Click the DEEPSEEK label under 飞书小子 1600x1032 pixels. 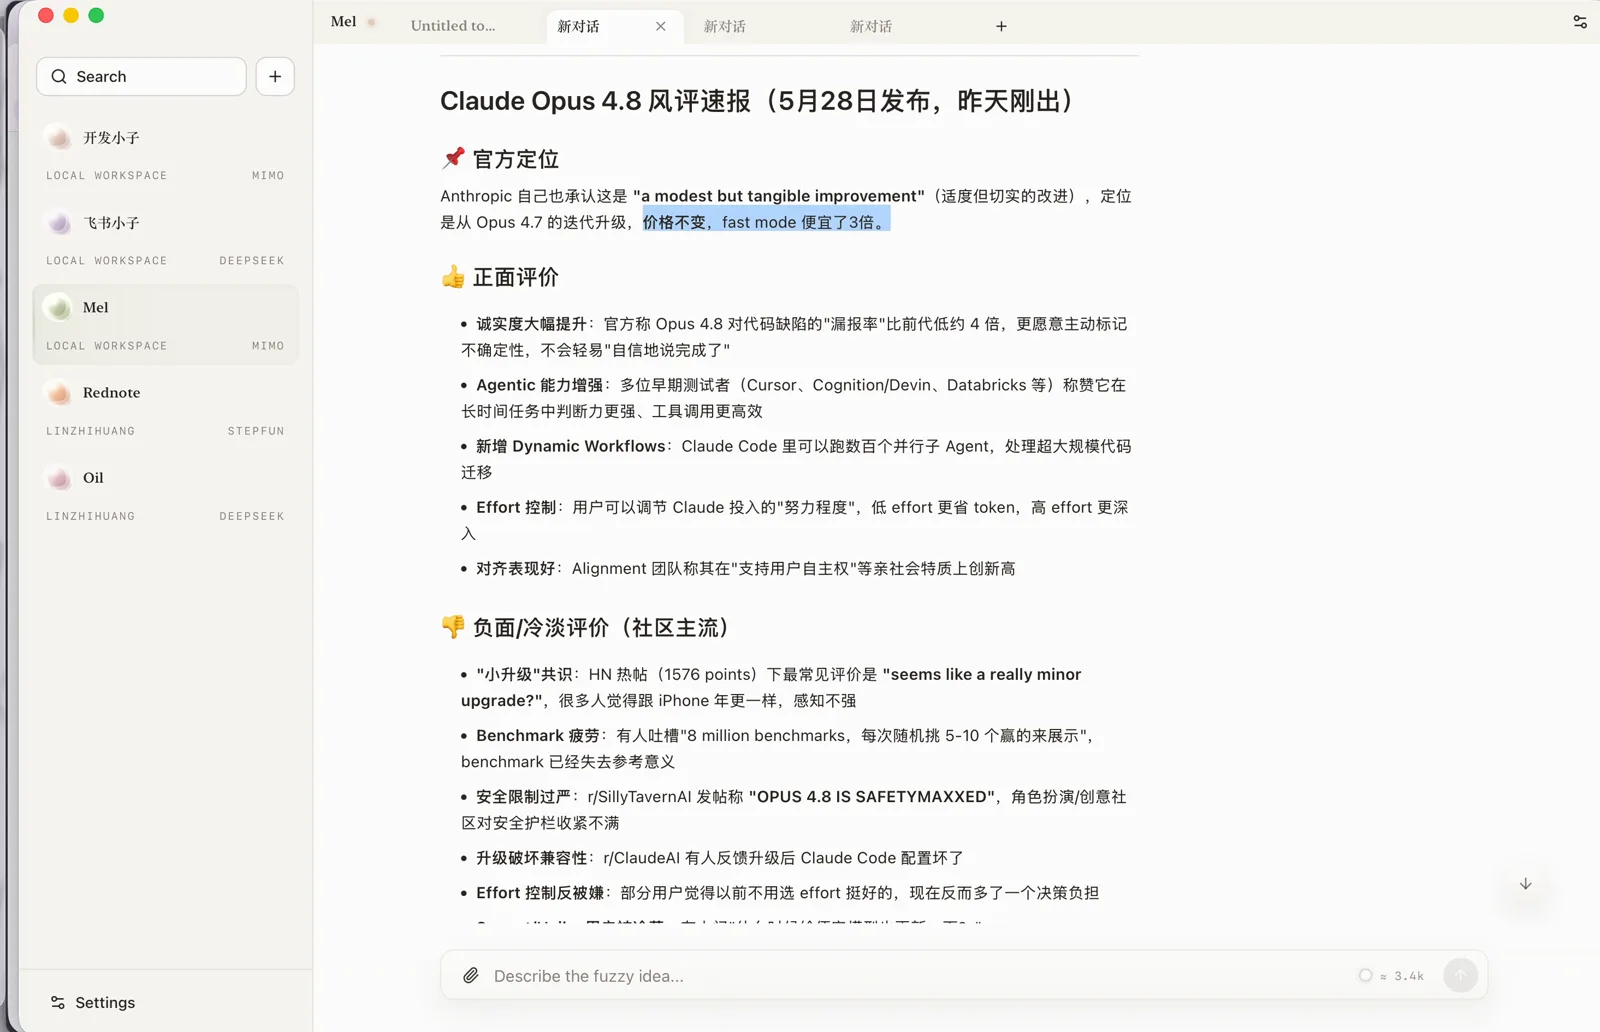pyautogui.click(x=252, y=261)
